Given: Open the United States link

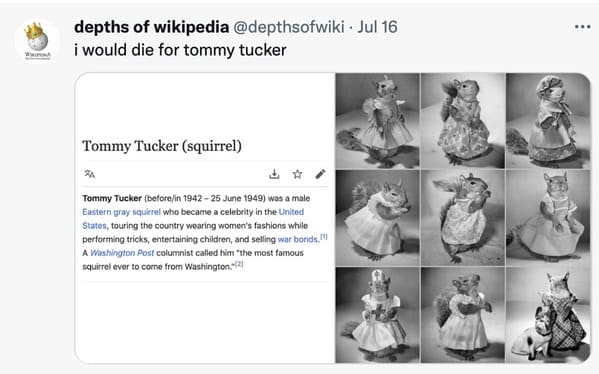Looking at the screenshot, I should click(193, 219).
